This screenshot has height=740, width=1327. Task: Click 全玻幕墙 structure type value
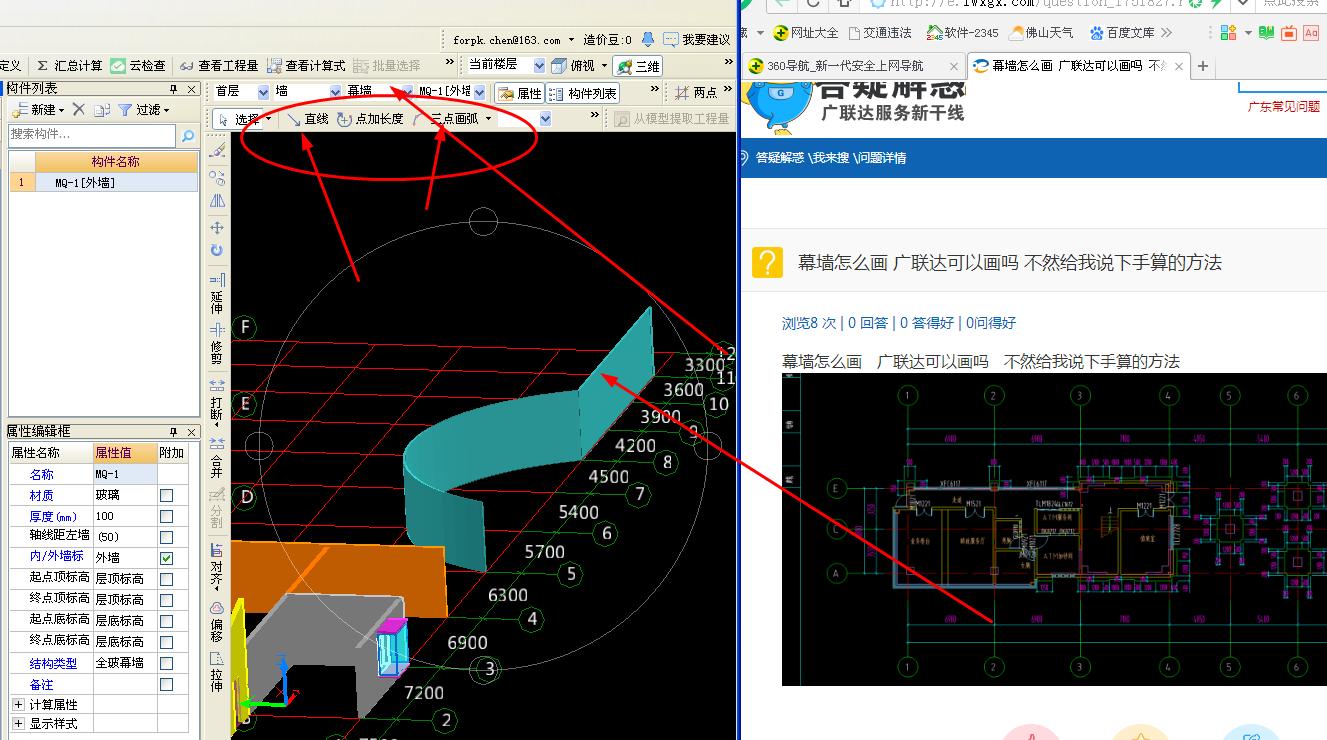[x=125, y=663]
